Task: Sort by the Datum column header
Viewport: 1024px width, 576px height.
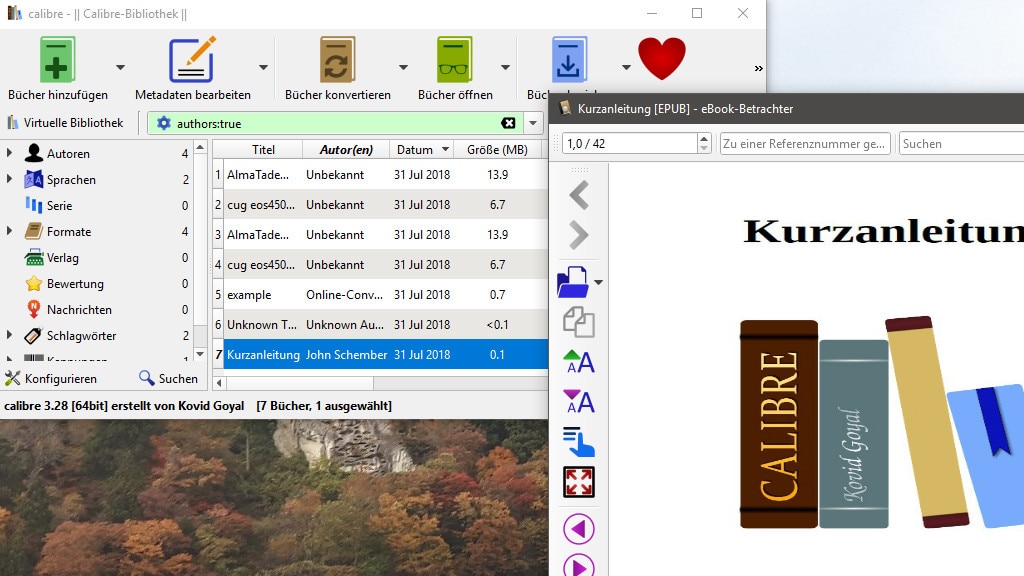Action: point(422,150)
